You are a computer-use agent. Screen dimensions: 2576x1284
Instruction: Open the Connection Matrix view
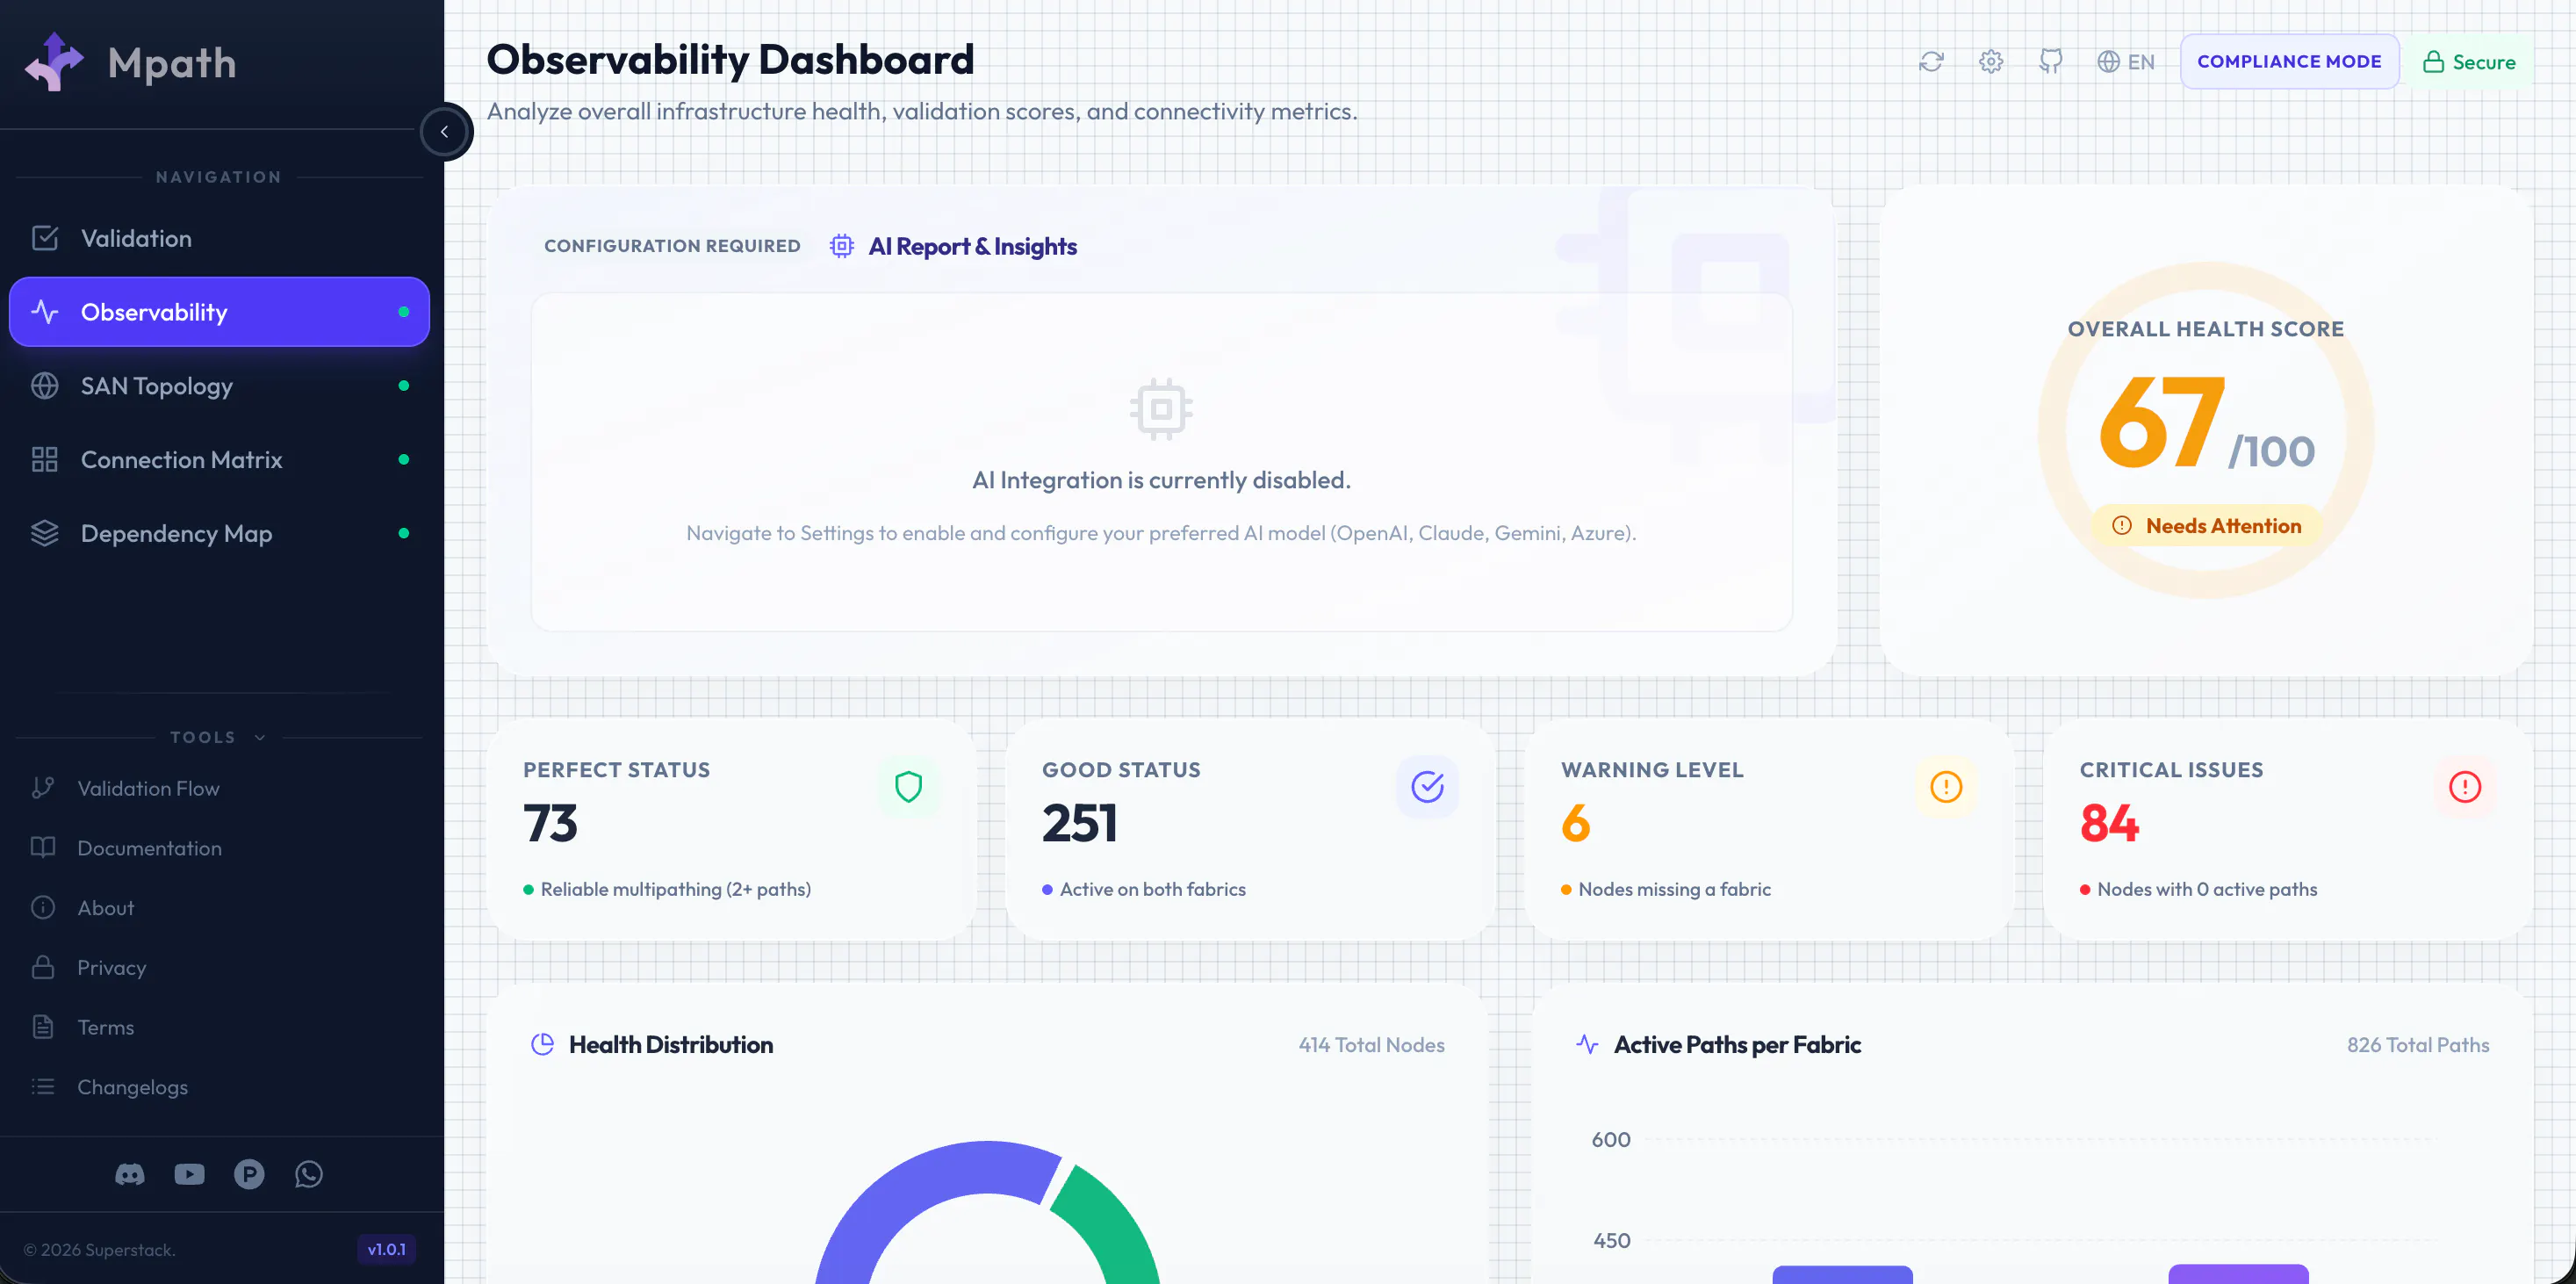tap(219, 460)
